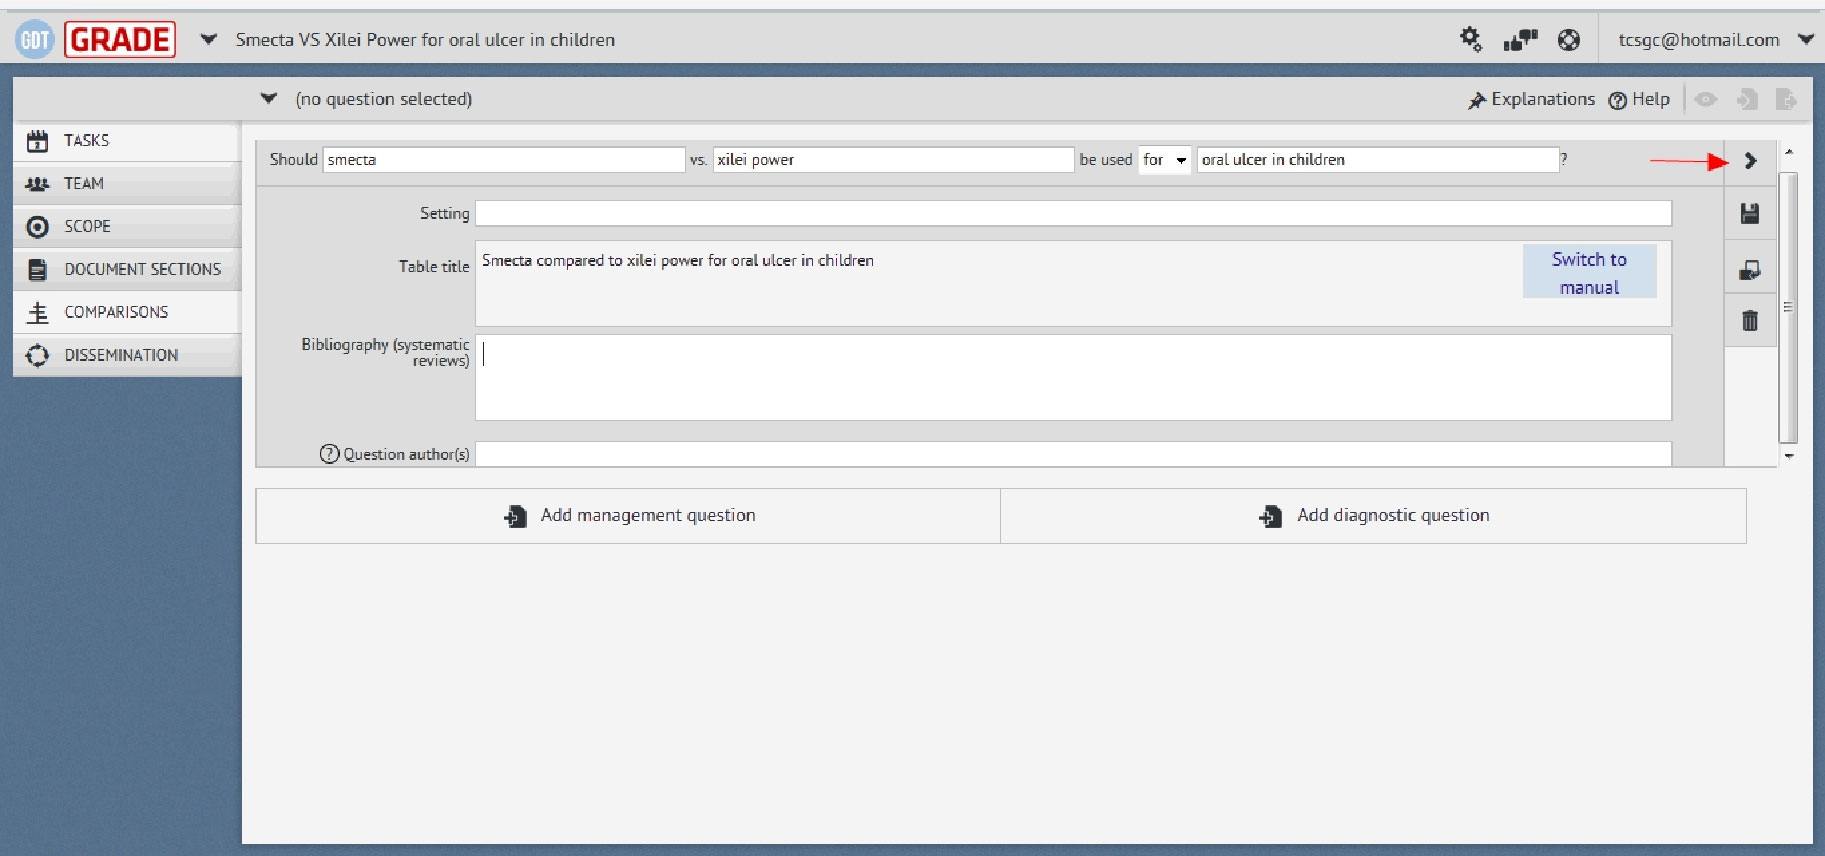The width and height of the screenshot is (1825, 856).
Task: Open the help lifebuoy icon in the header
Action: pyautogui.click(x=1569, y=40)
